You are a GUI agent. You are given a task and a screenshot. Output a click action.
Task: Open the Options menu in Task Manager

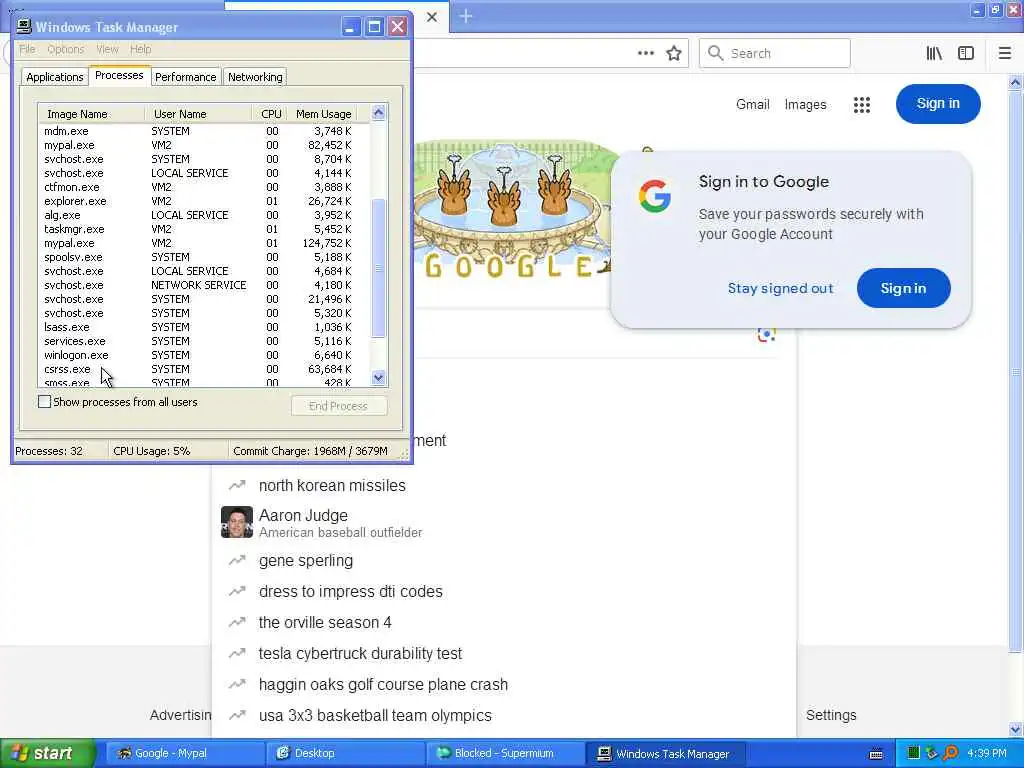(x=65, y=49)
